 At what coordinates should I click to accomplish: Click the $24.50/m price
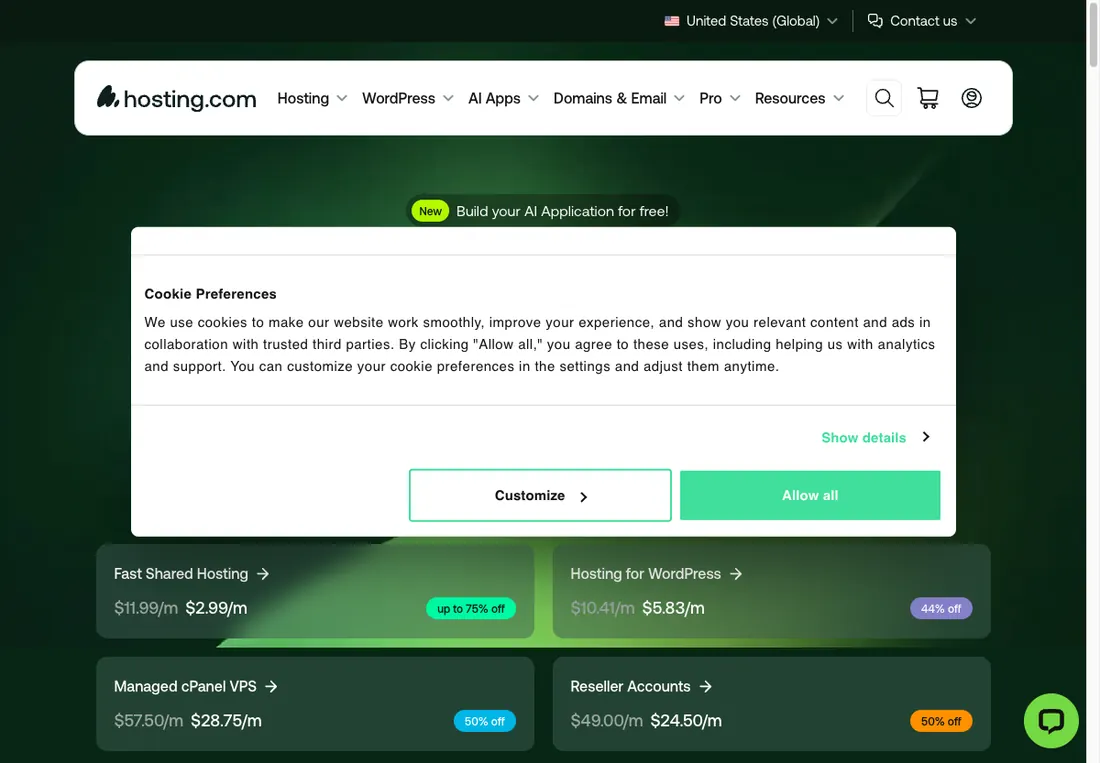point(686,721)
